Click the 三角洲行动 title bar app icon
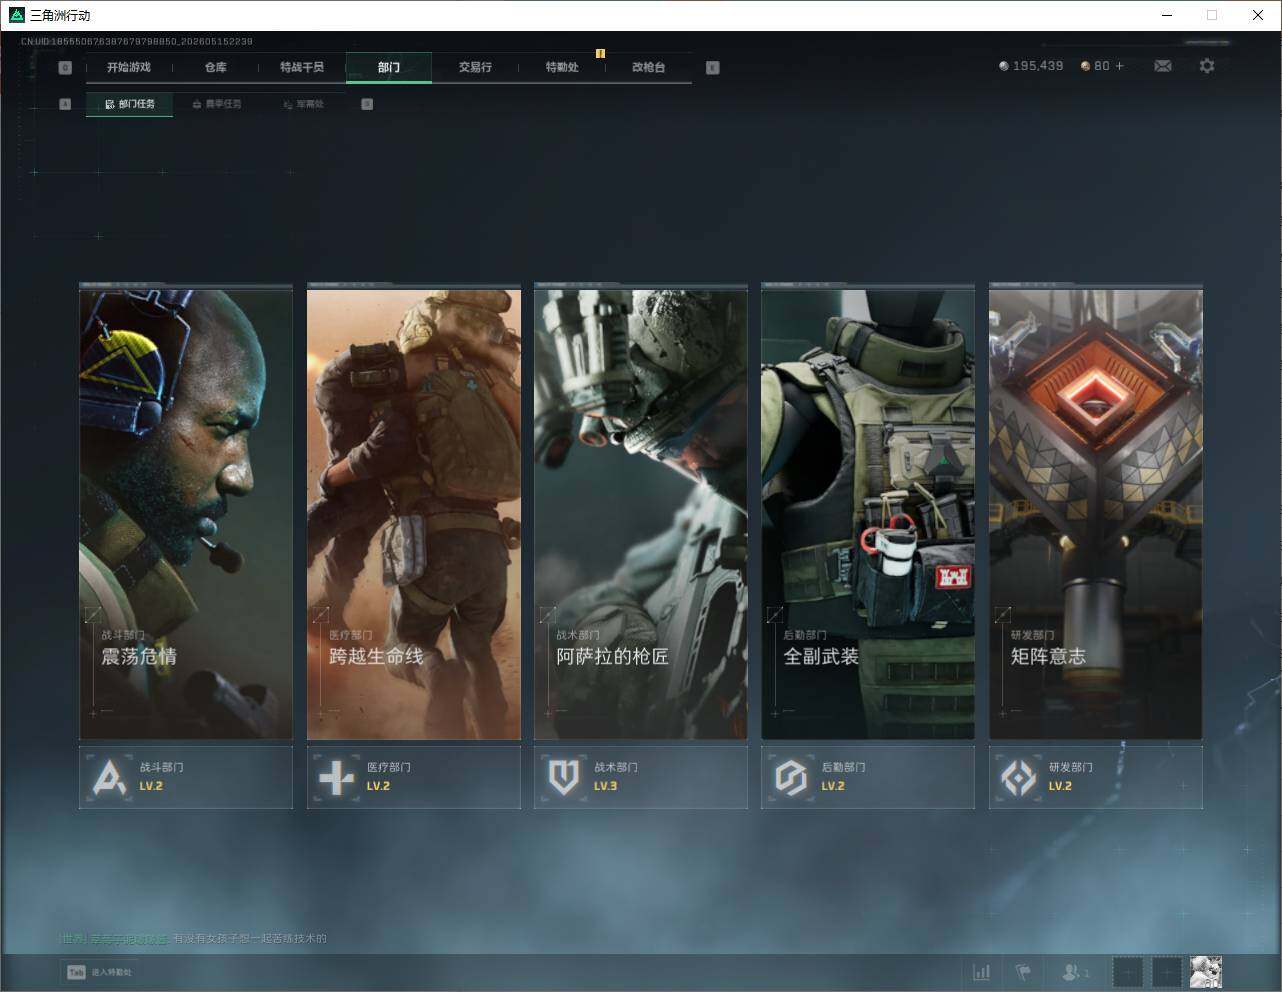This screenshot has height=992, width=1282. (16, 15)
